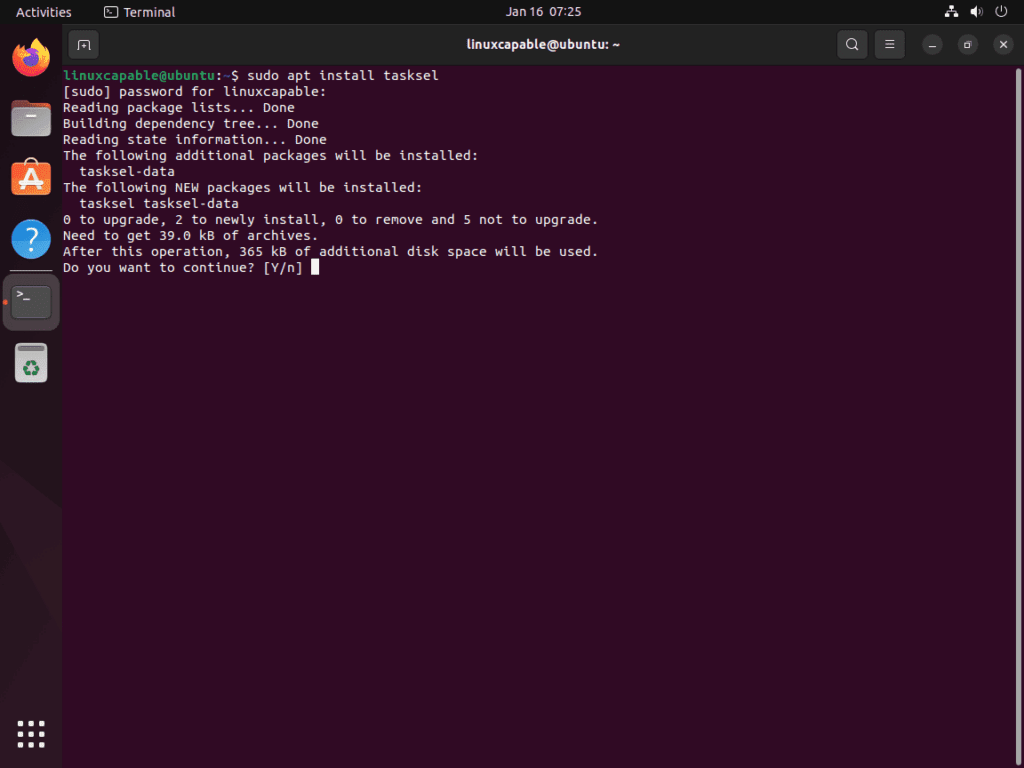Launch Firefox from the dock
1024x768 pixels.
[x=31, y=57]
